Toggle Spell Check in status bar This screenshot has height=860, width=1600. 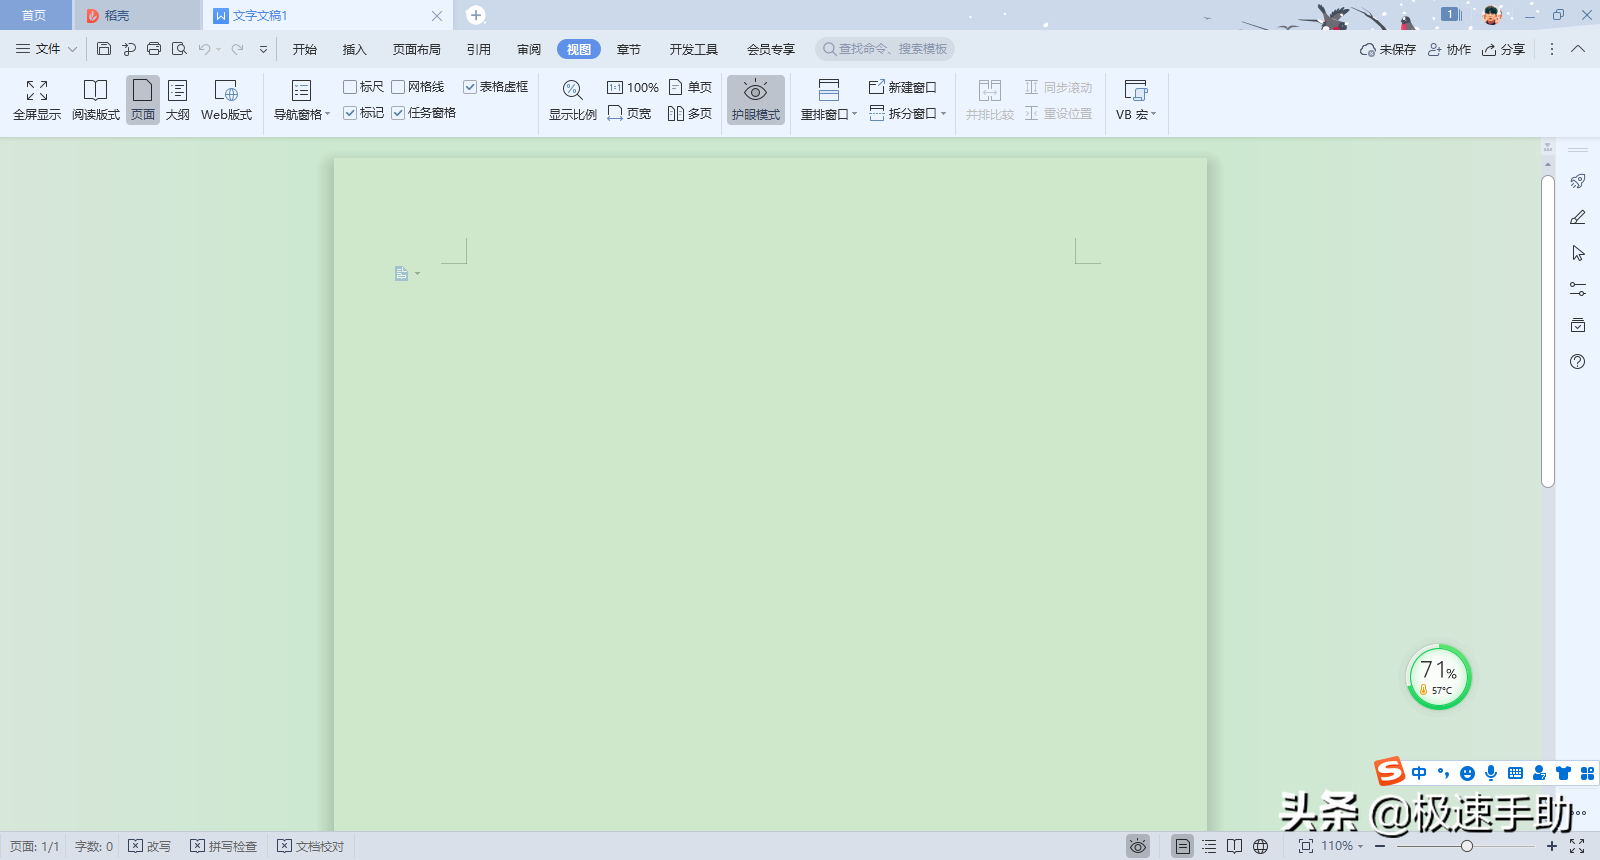pyautogui.click(x=224, y=846)
